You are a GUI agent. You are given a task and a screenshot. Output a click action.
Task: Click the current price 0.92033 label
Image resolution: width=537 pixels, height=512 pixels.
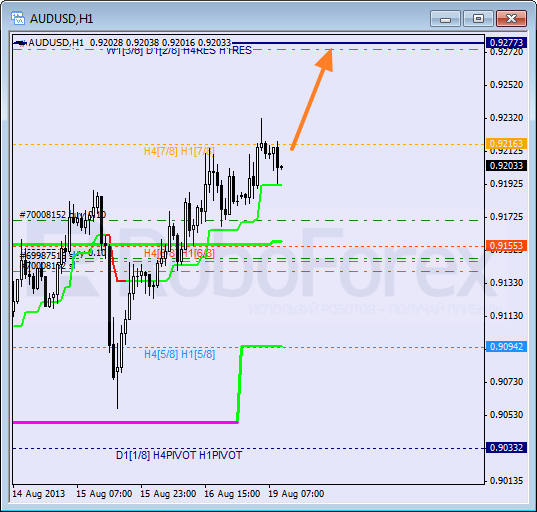tap(506, 166)
